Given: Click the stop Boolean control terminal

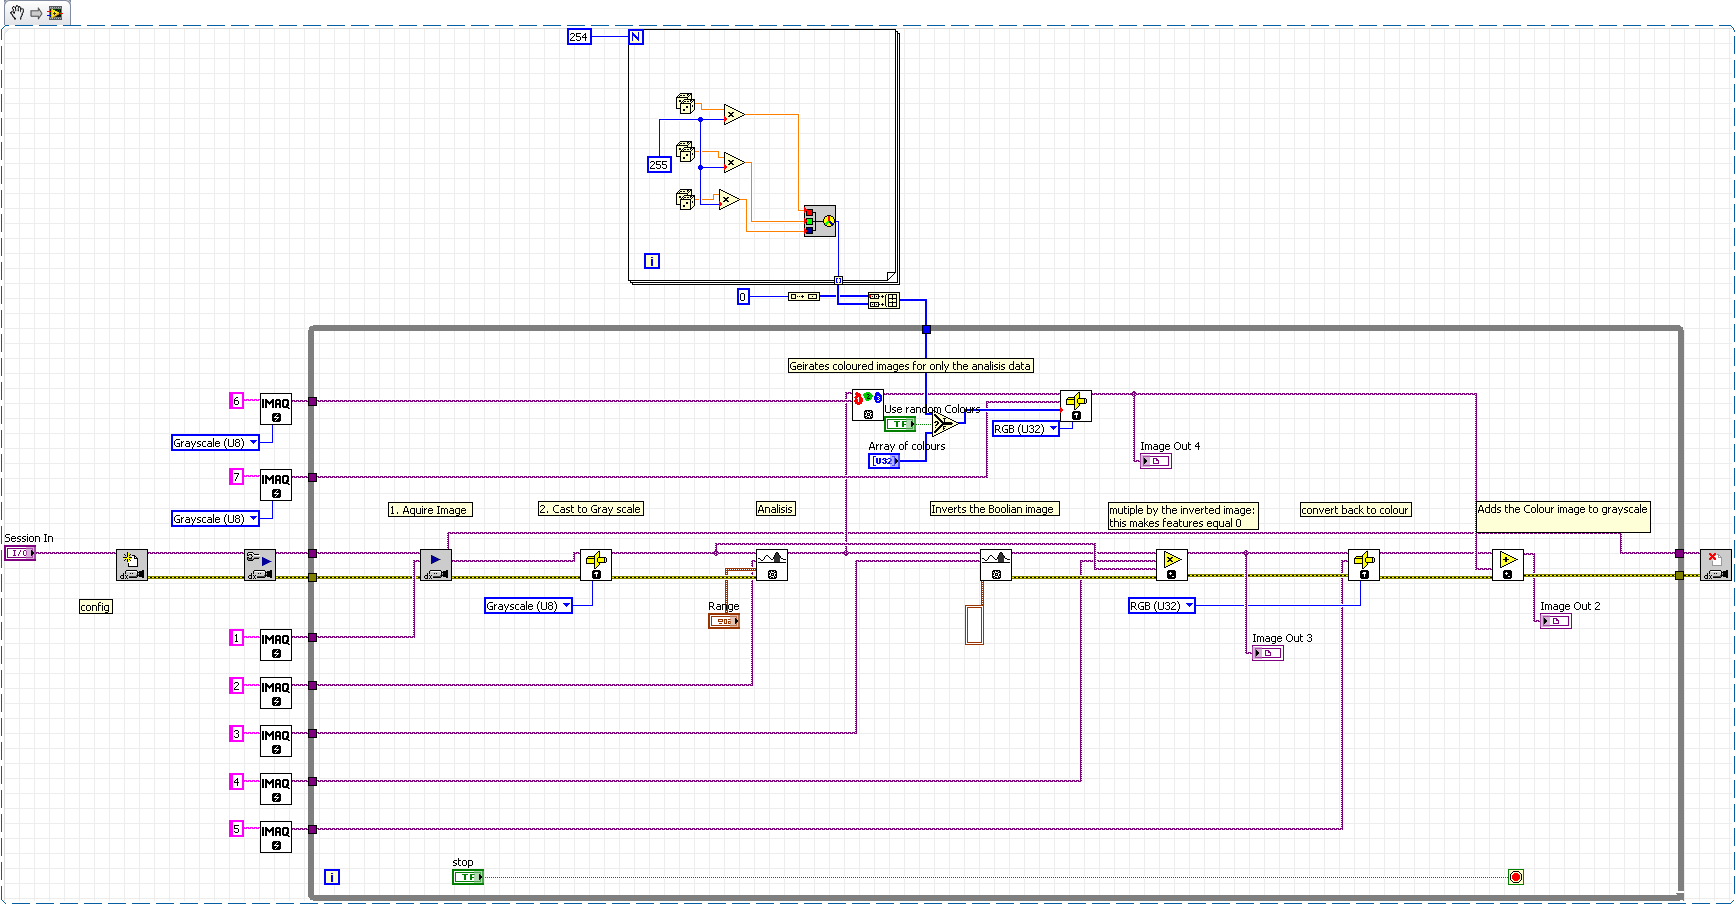Looking at the screenshot, I should [467, 877].
